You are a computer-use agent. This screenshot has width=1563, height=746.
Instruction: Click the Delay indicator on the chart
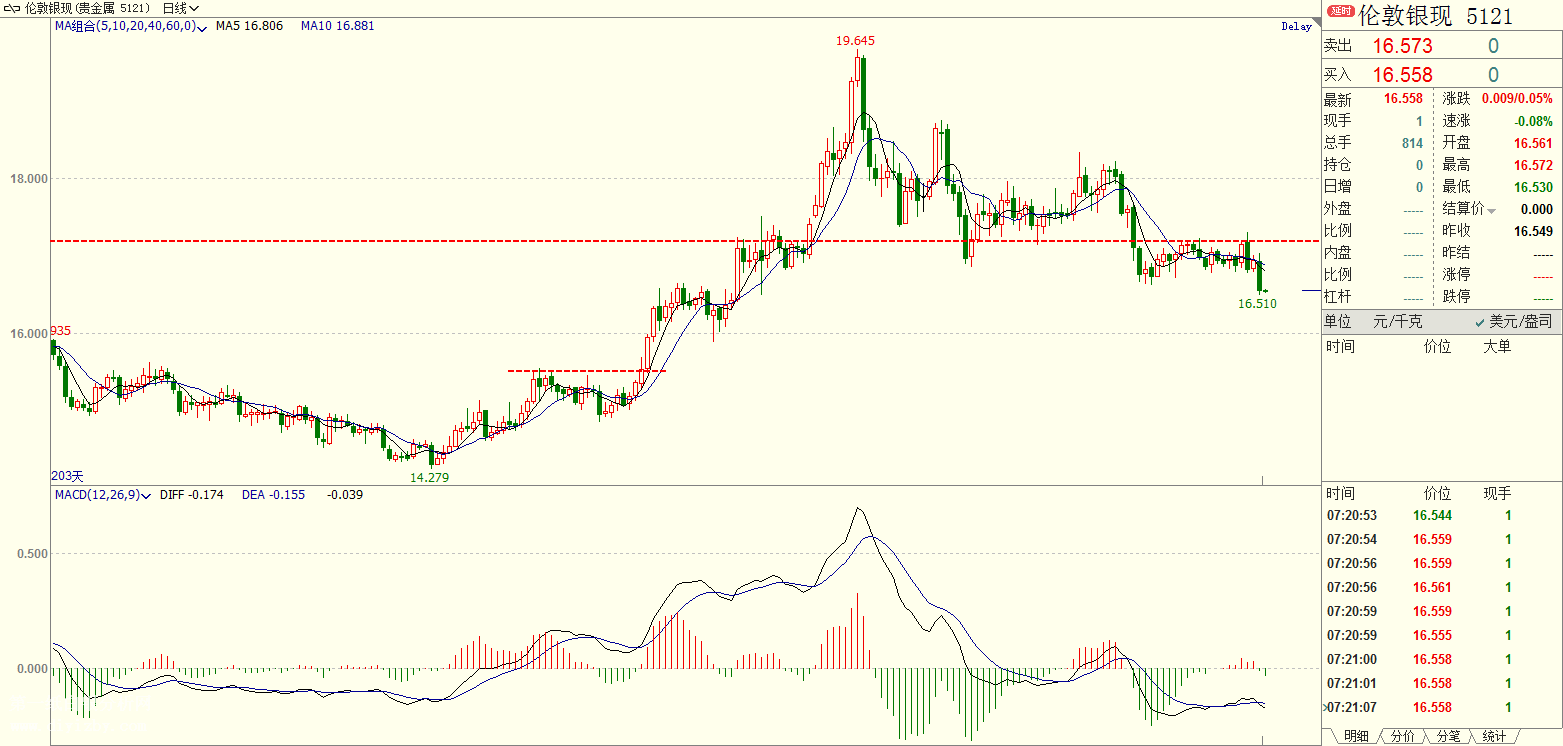1295,27
